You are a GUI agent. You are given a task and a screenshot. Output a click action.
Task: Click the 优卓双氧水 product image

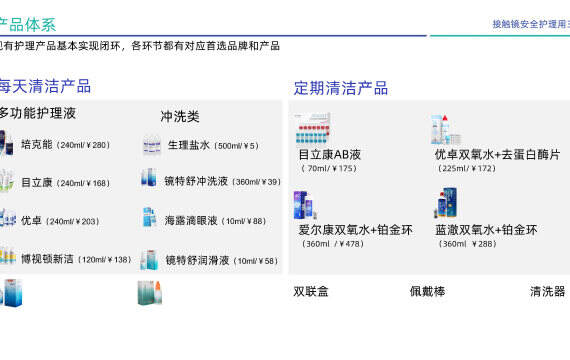coord(446,130)
